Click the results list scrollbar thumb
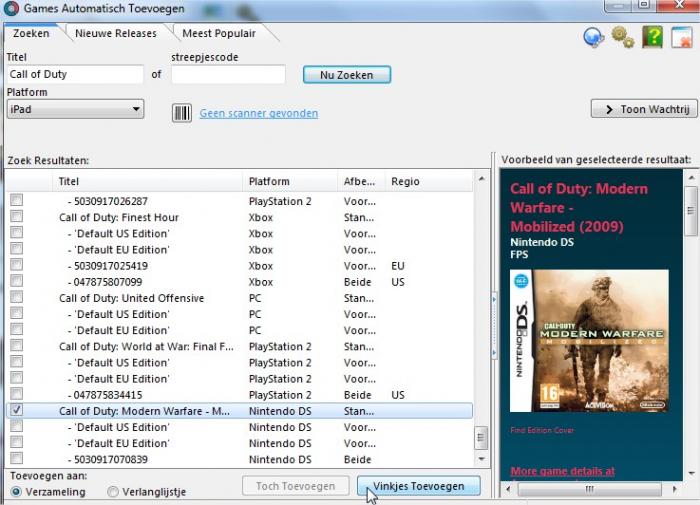Image resolution: width=700 pixels, height=505 pixels. pyautogui.click(x=482, y=438)
